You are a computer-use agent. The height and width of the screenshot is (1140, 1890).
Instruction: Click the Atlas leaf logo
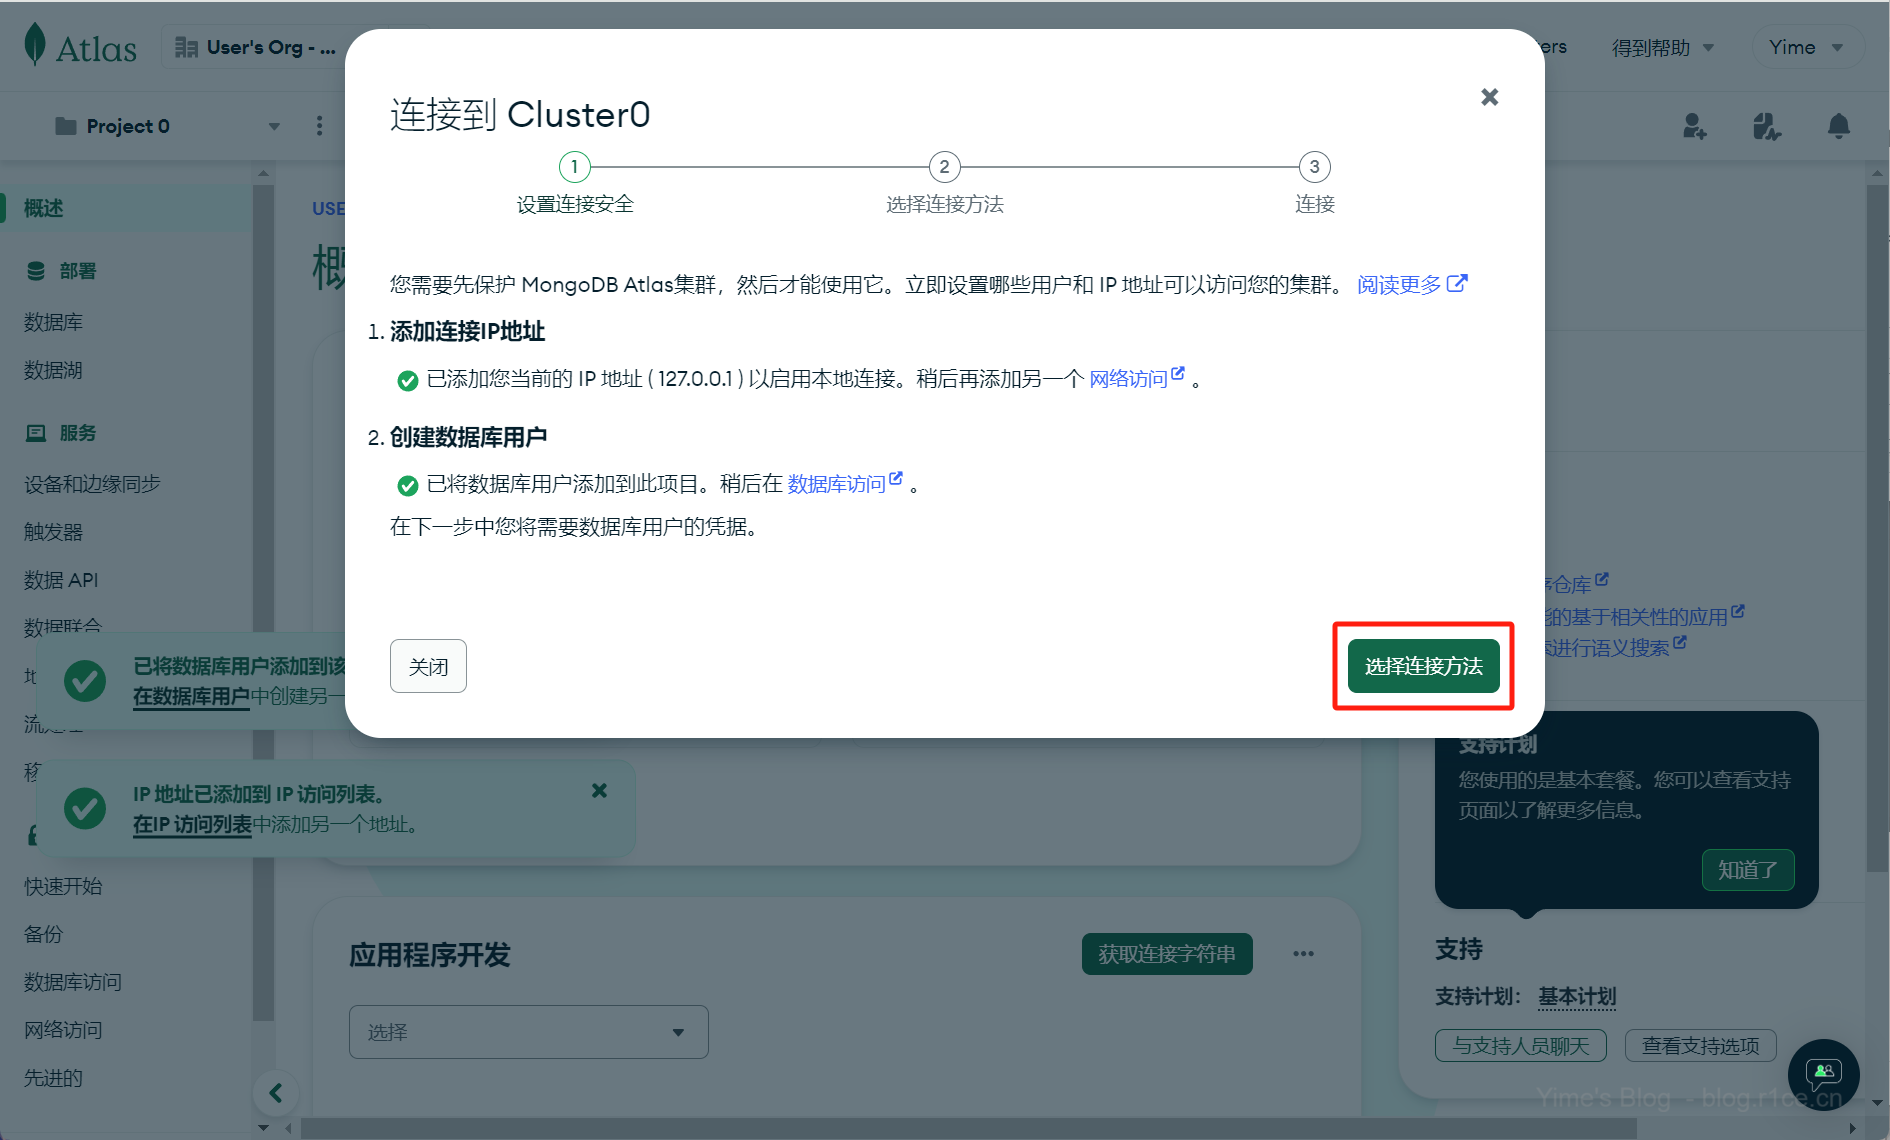(36, 45)
